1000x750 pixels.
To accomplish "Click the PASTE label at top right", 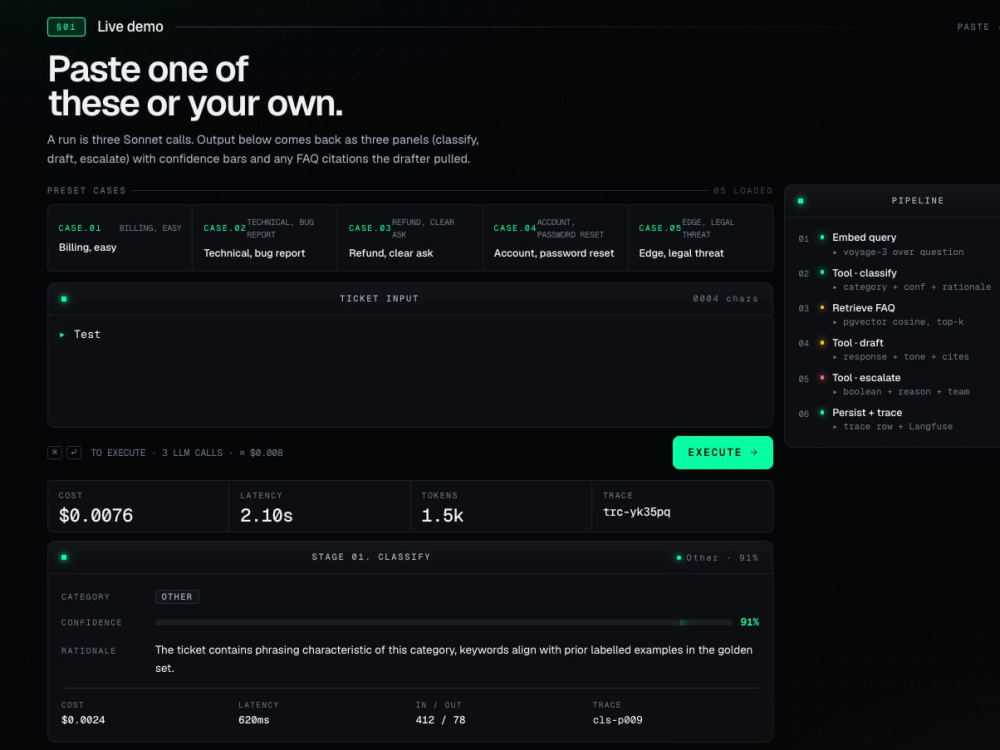I will tap(973, 27).
